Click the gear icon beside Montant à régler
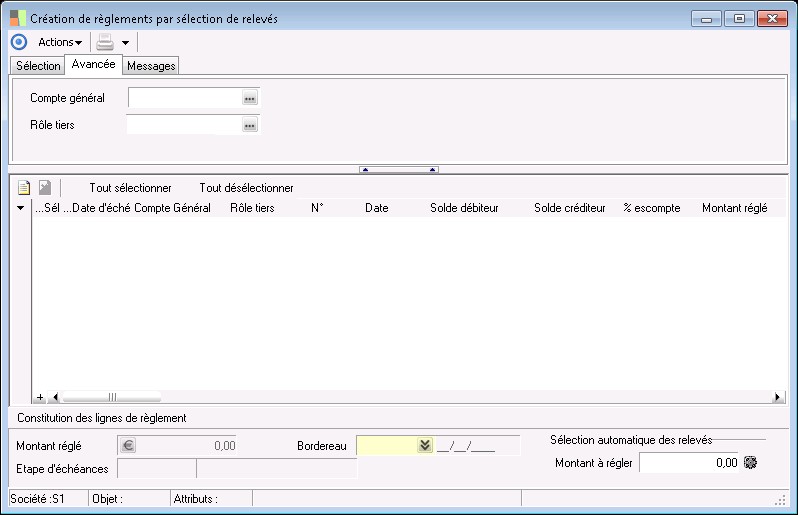 [750, 463]
